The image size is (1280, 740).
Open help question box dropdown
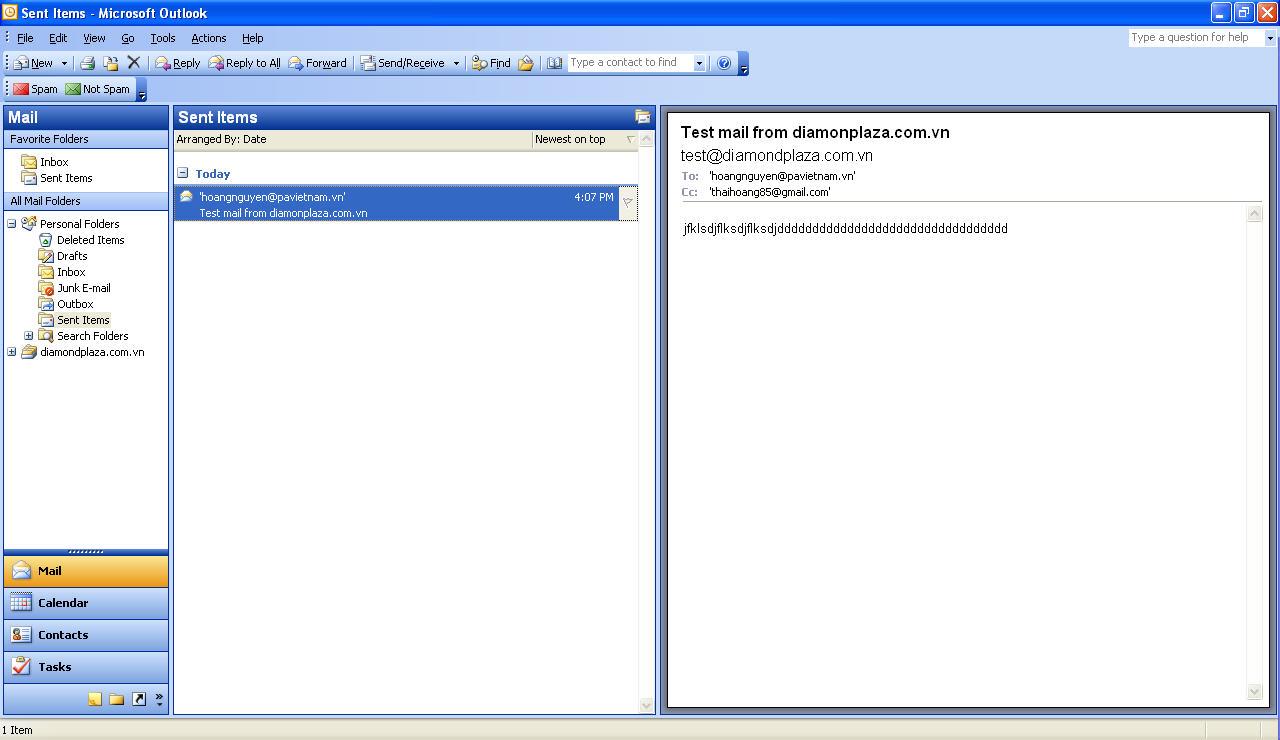click(1270, 38)
